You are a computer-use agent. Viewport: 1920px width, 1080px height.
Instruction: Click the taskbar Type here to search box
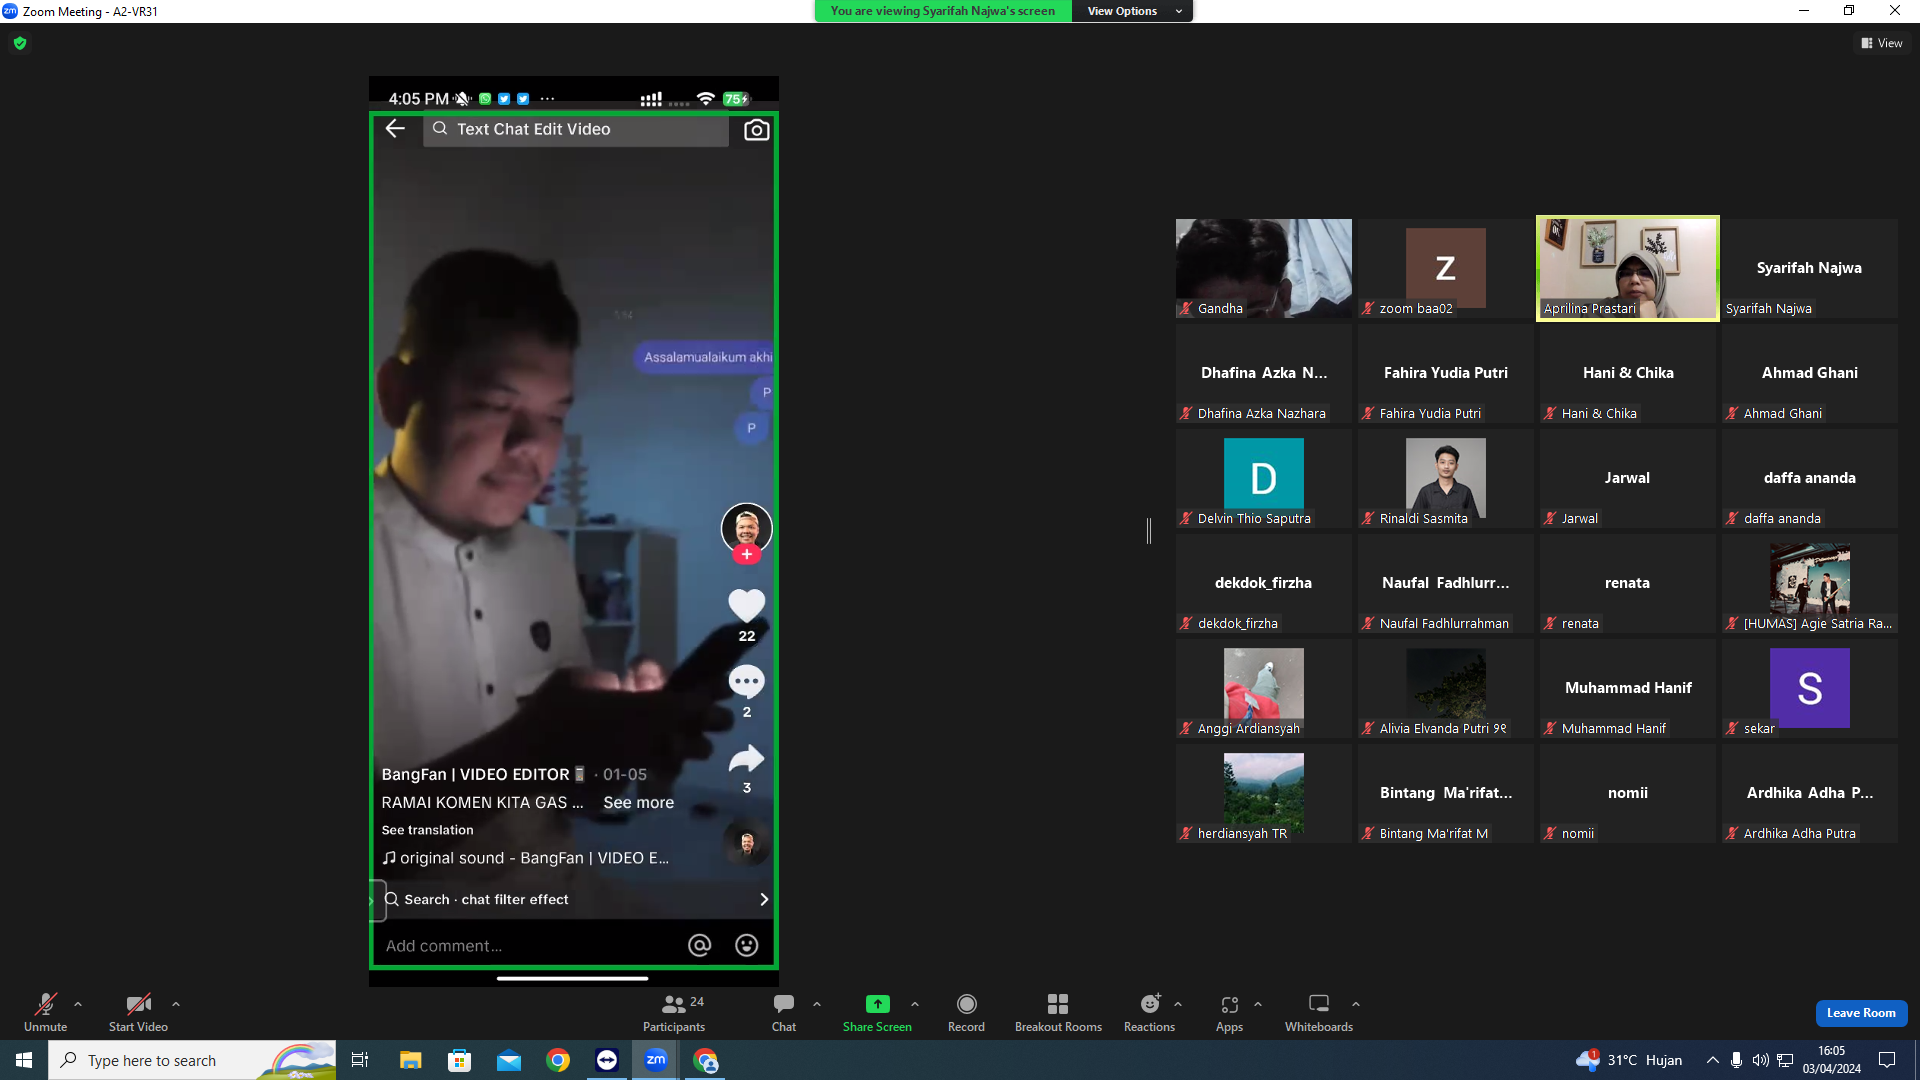(x=192, y=1060)
